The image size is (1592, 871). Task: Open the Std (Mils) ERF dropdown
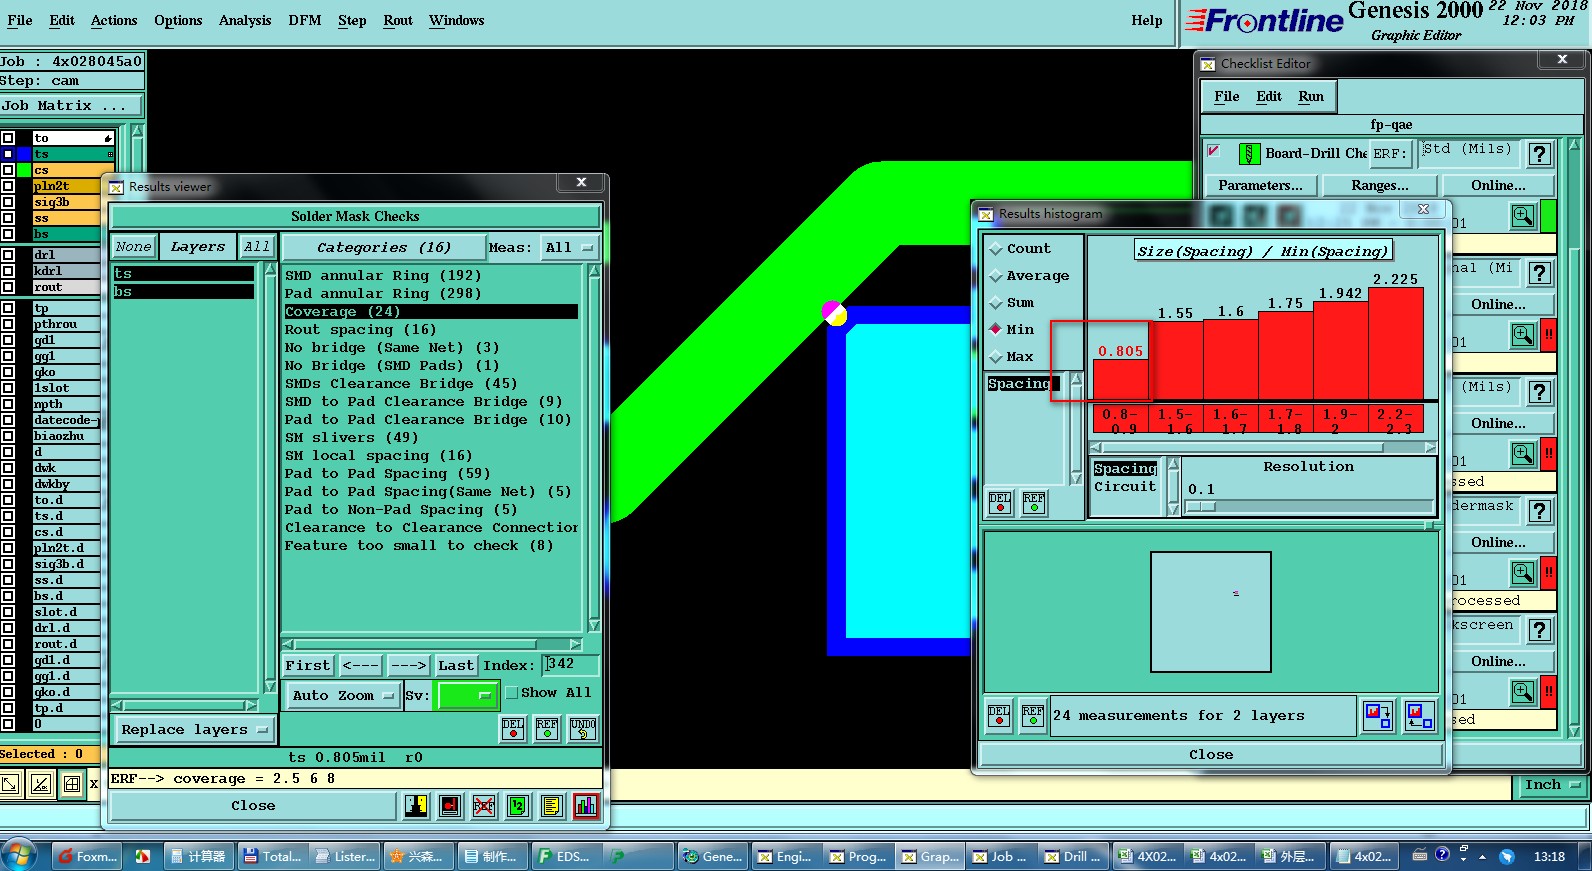(x=1469, y=152)
